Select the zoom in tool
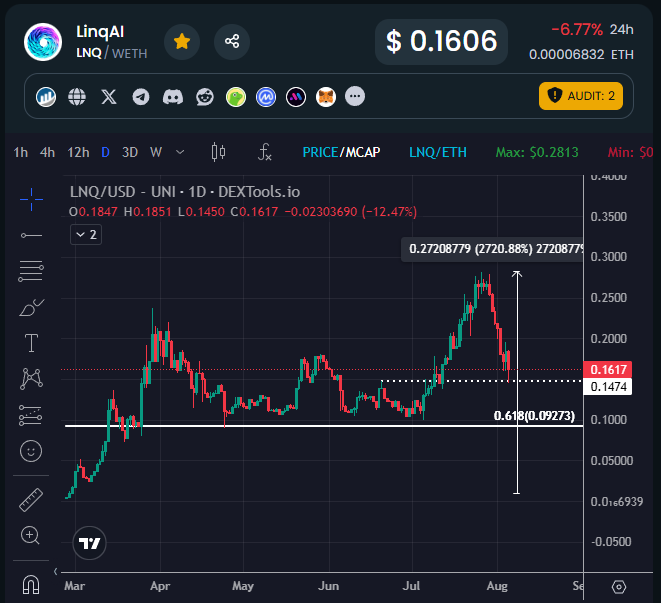Viewport: 661px width, 603px height. click(x=30, y=536)
